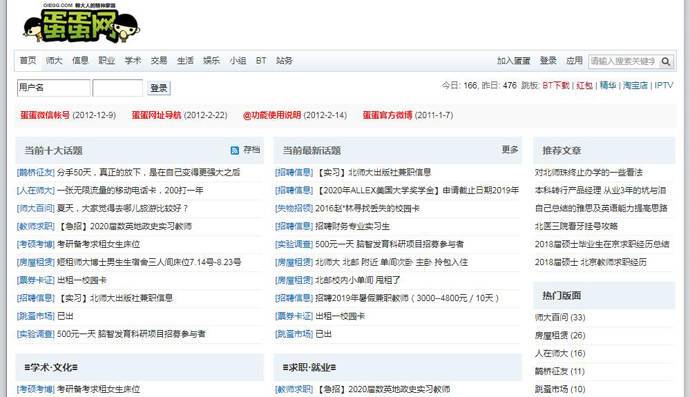Open the 票券卡证 tag in top ten topics
690x397 pixels.
pyautogui.click(x=36, y=280)
